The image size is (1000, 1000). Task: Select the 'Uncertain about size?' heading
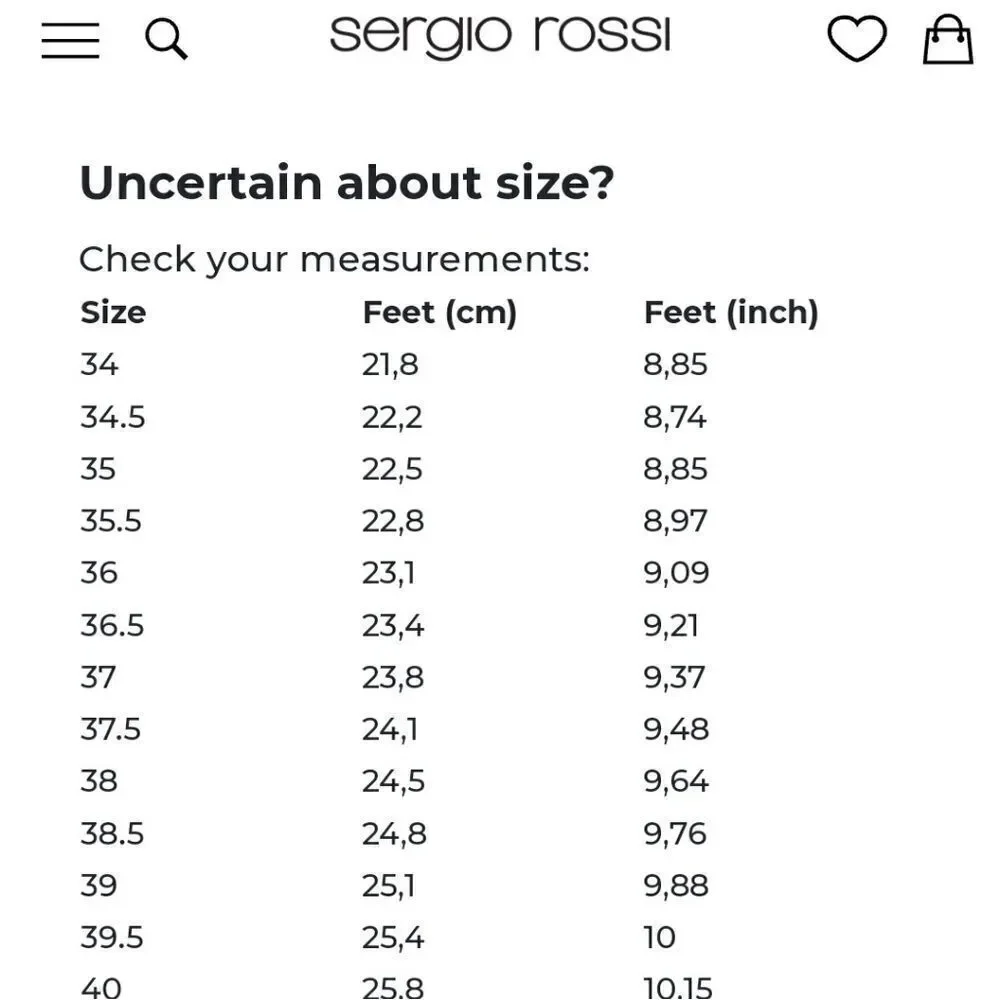pos(347,183)
